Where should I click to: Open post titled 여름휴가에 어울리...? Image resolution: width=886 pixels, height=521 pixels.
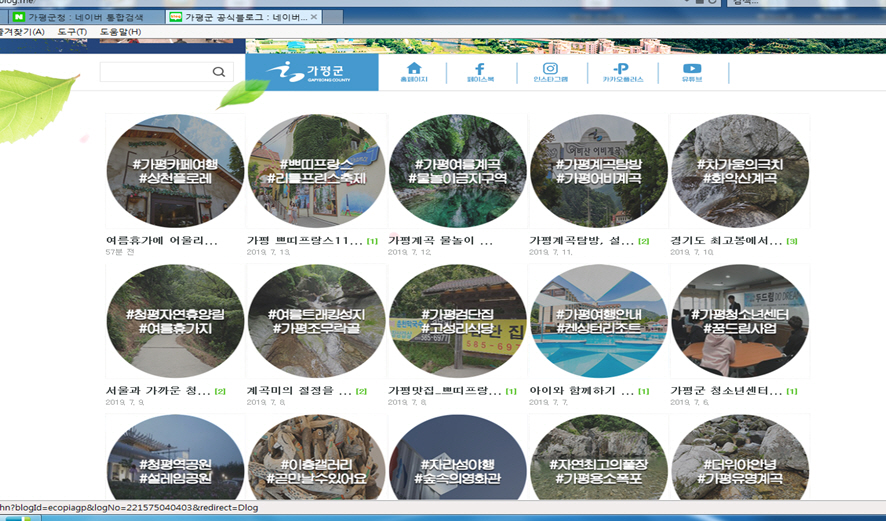[162, 241]
